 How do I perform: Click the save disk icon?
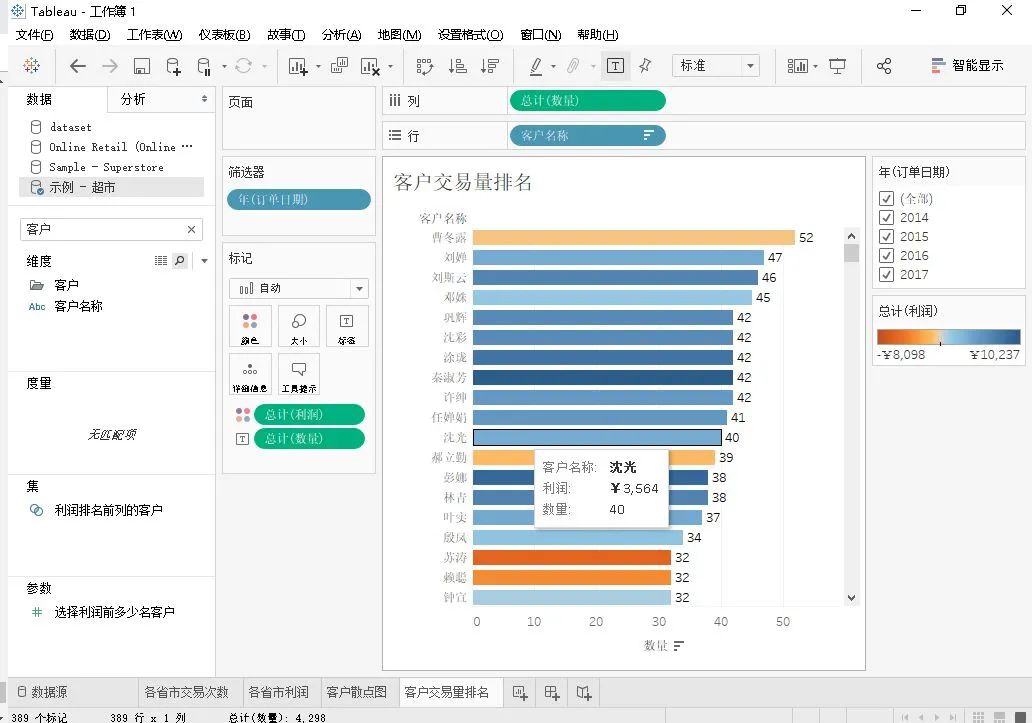coord(142,66)
